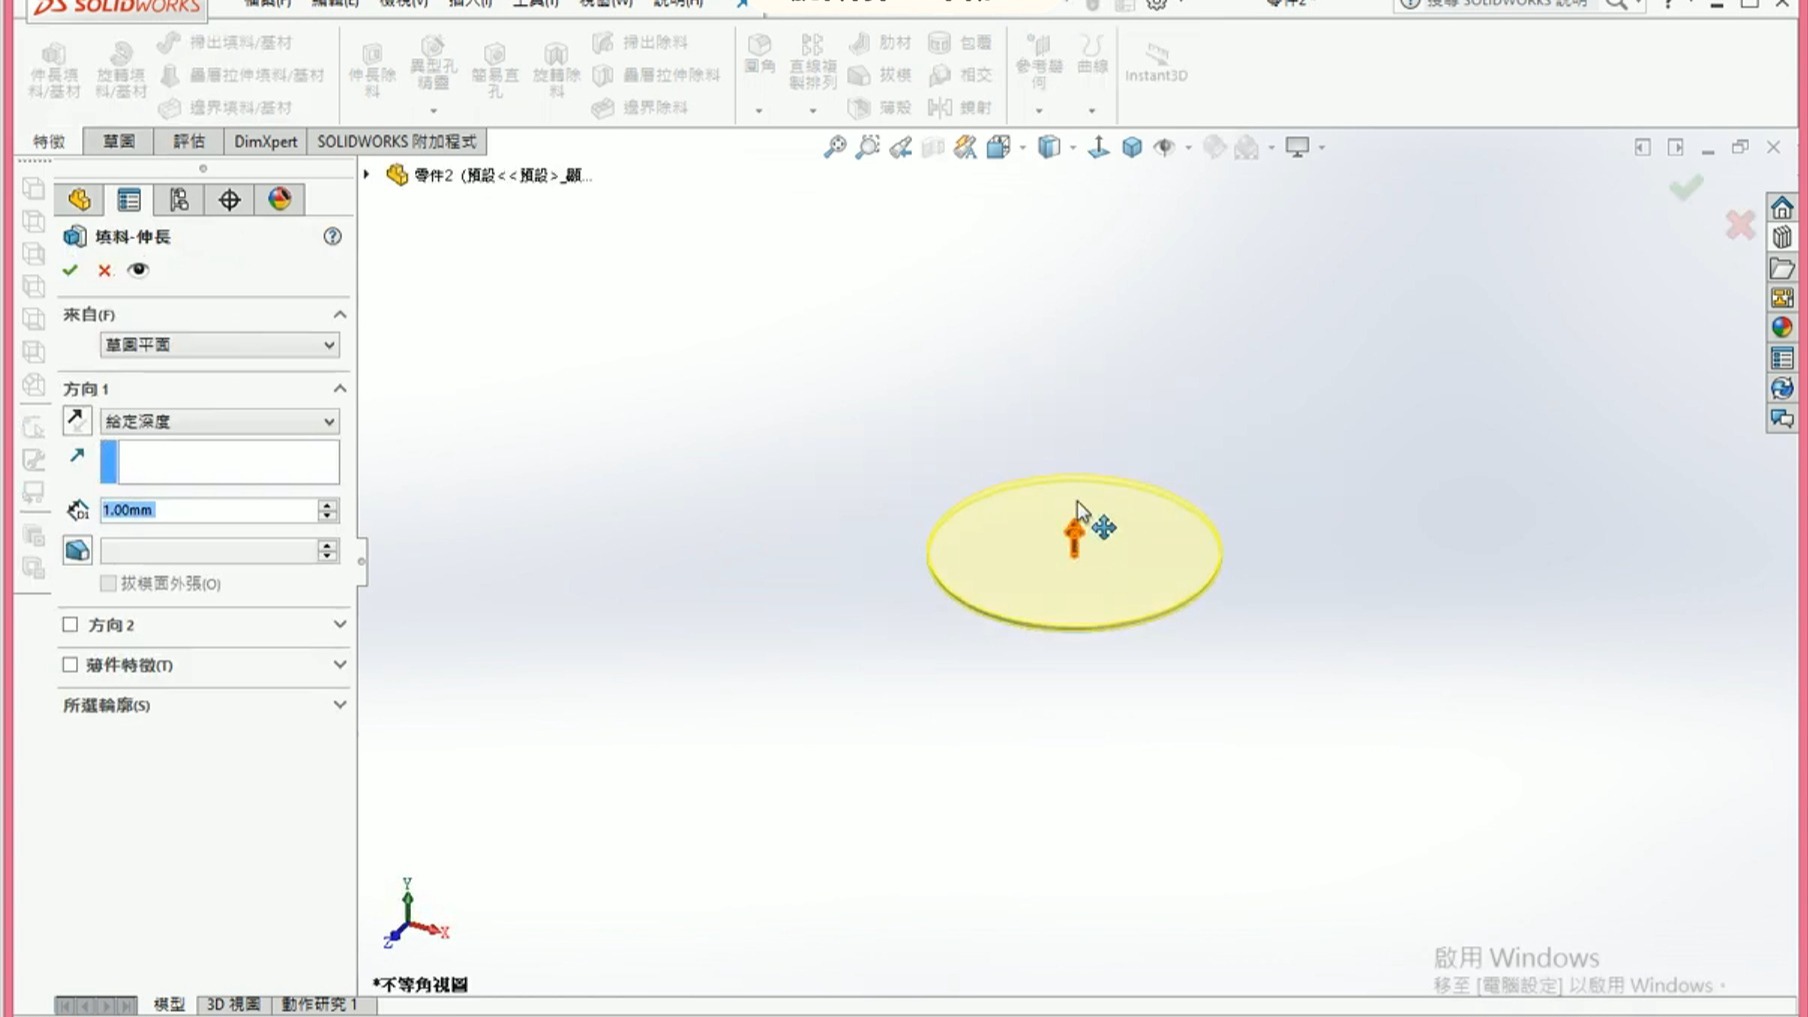Open the FeatureManager design tree tab

(x=80, y=199)
